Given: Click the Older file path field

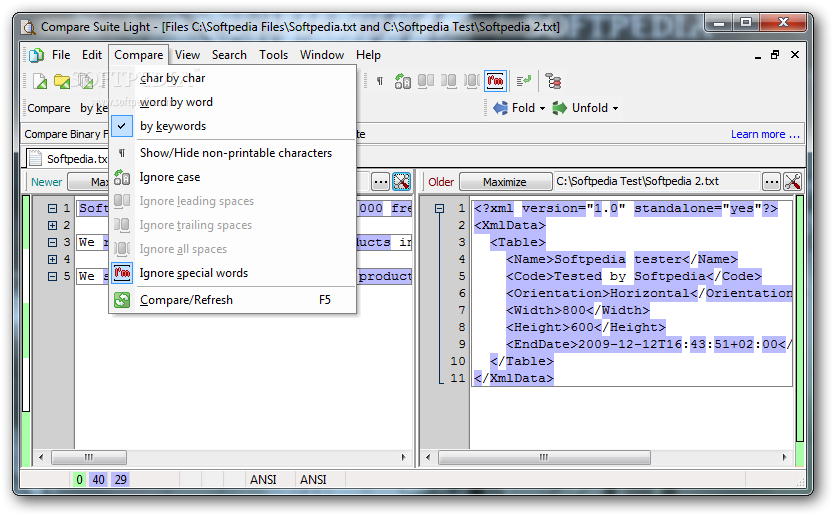Looking at the screenshot, I should (x=656, y=181).
